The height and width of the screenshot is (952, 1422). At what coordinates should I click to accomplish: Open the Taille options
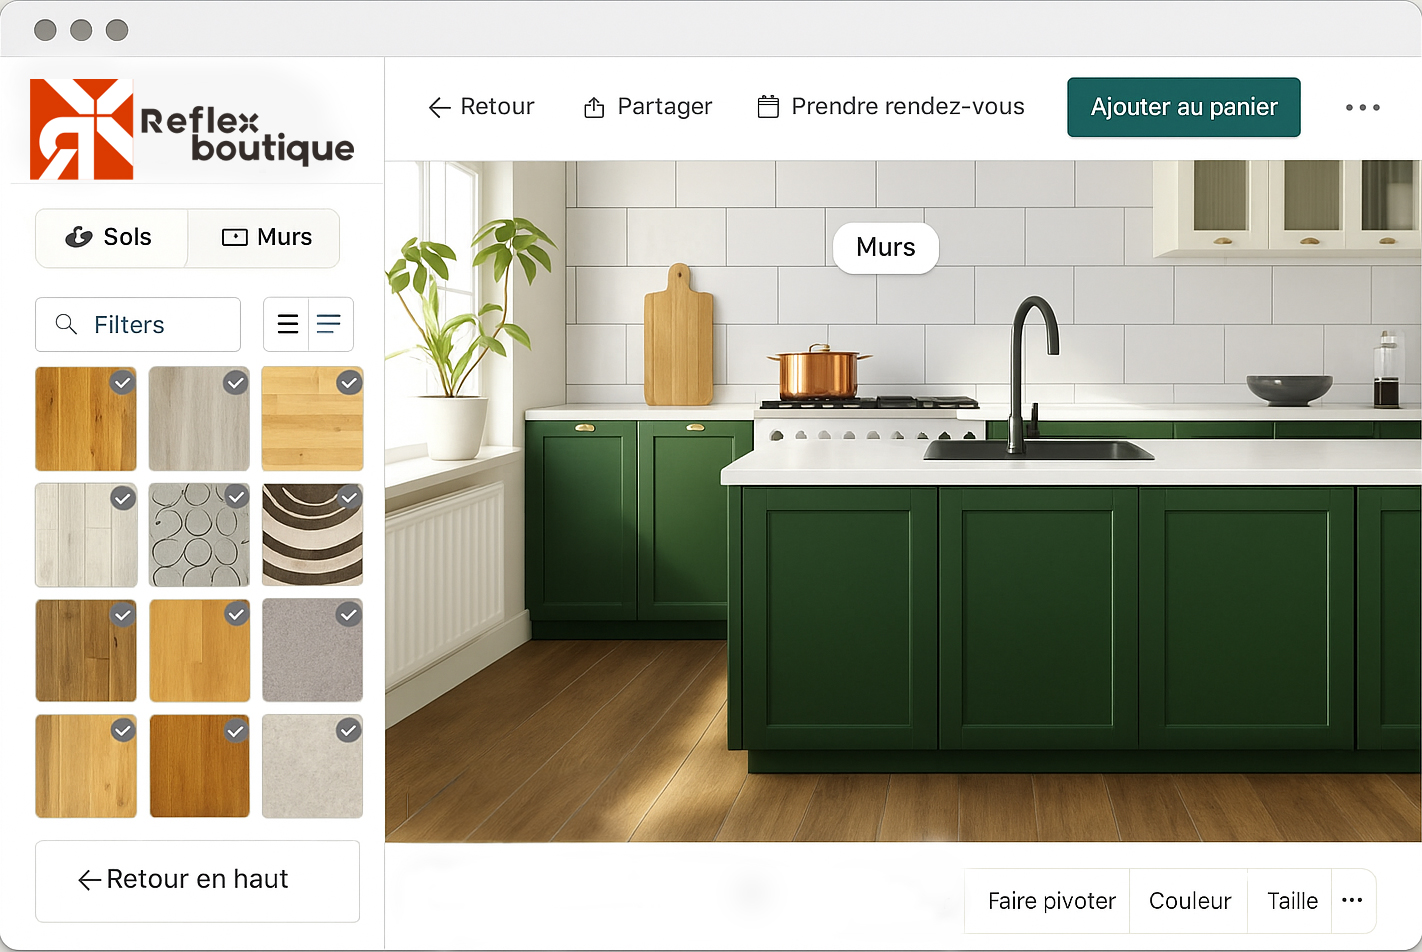point(1292,901)
